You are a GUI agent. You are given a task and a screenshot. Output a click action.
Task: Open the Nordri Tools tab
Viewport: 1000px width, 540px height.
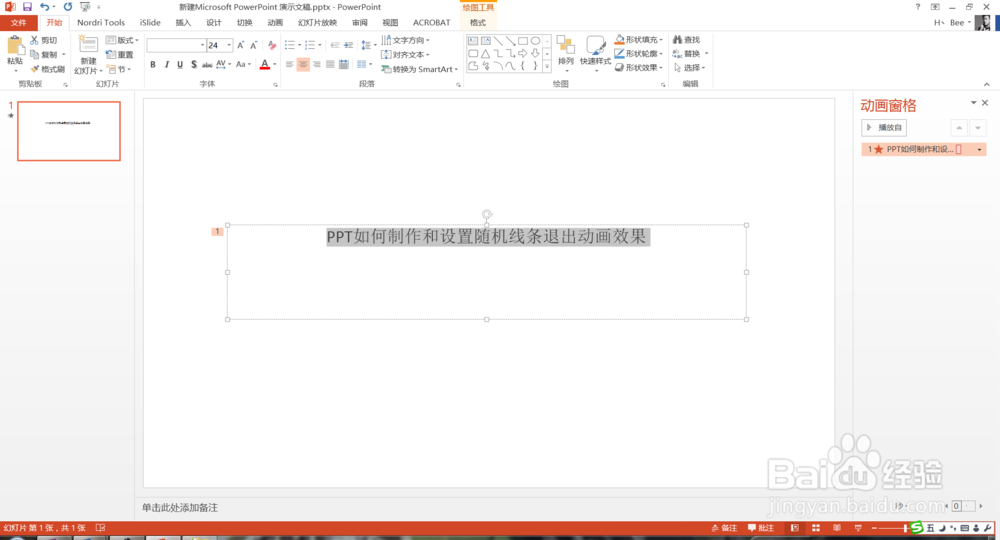coord(101,22)
